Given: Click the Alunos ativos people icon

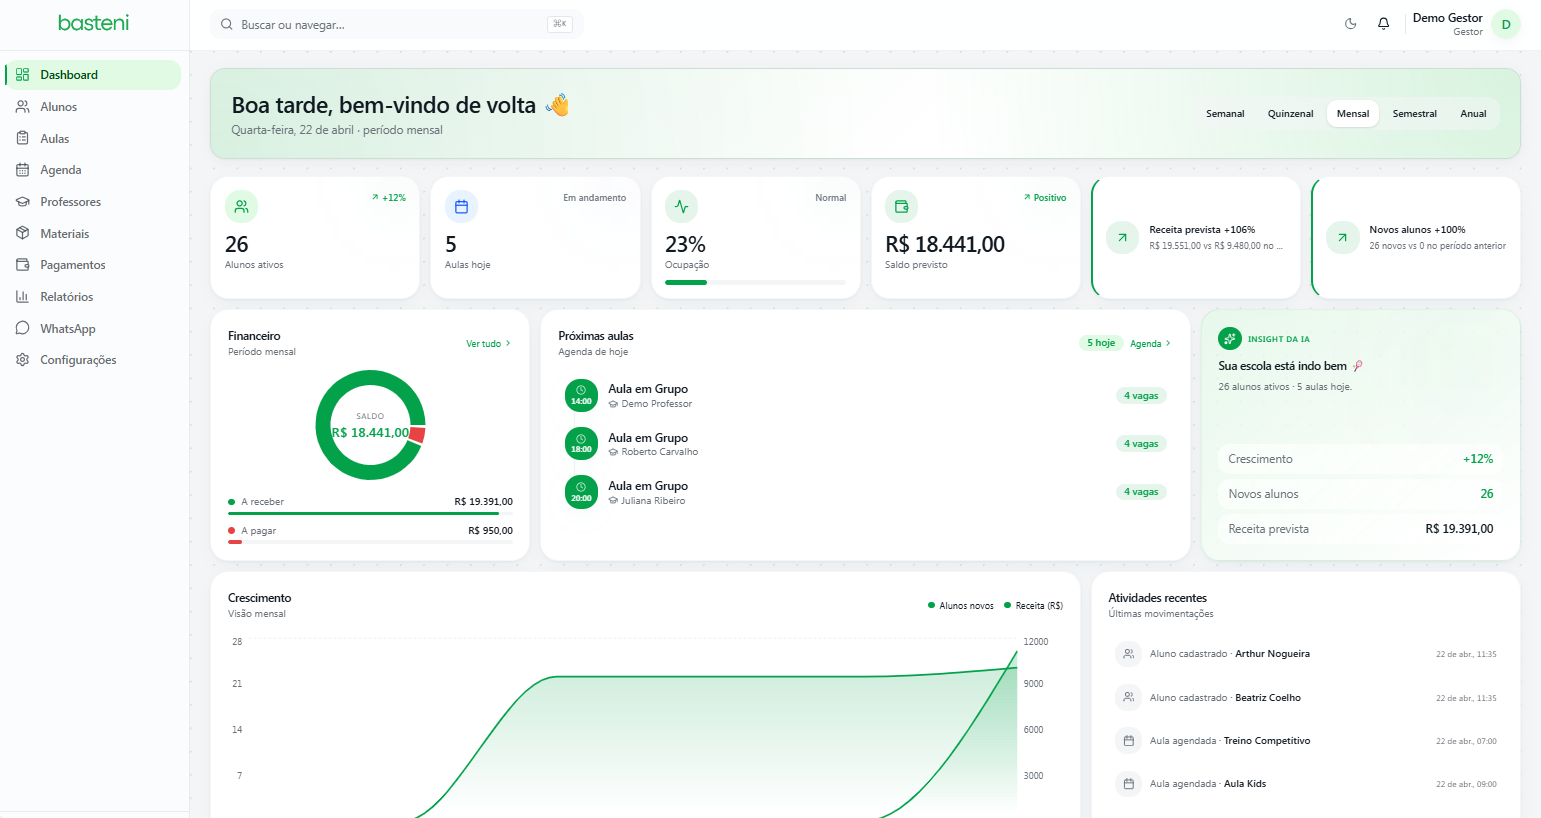Looking at the screenshot, I should coord(241,207).
